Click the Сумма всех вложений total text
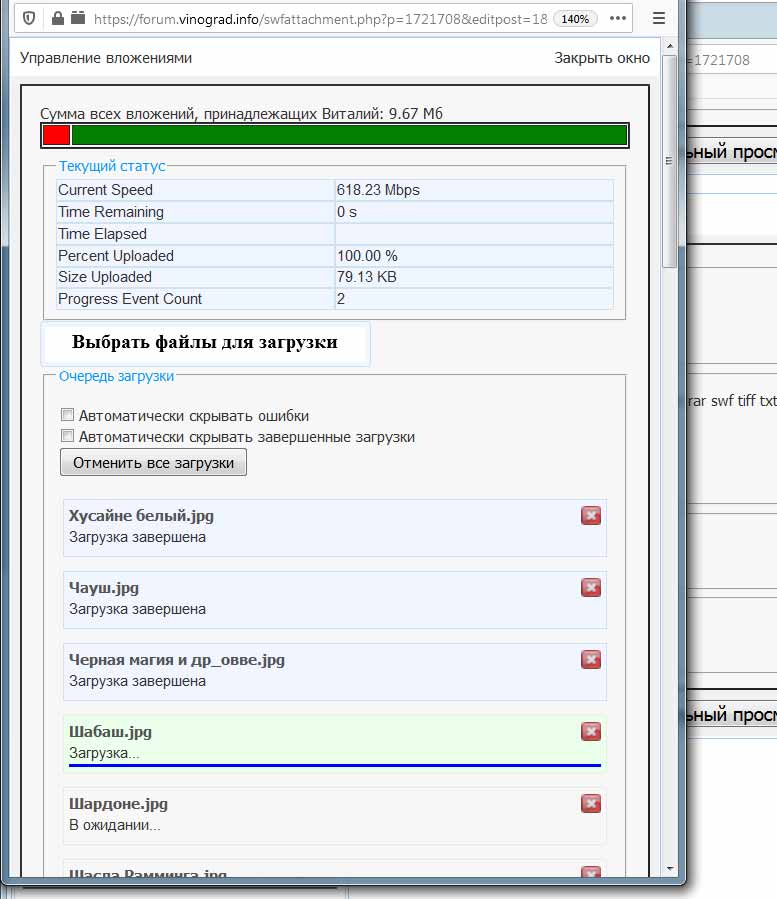 tap(241, 114)
